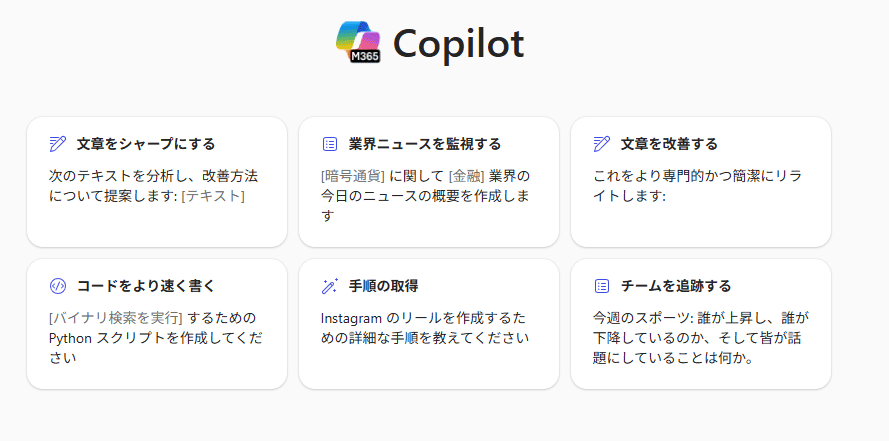Image resolution: width=889 pixels, height=441 pixels.
Task: Click the Instagram reel instructions description
Action: (425, 328)
